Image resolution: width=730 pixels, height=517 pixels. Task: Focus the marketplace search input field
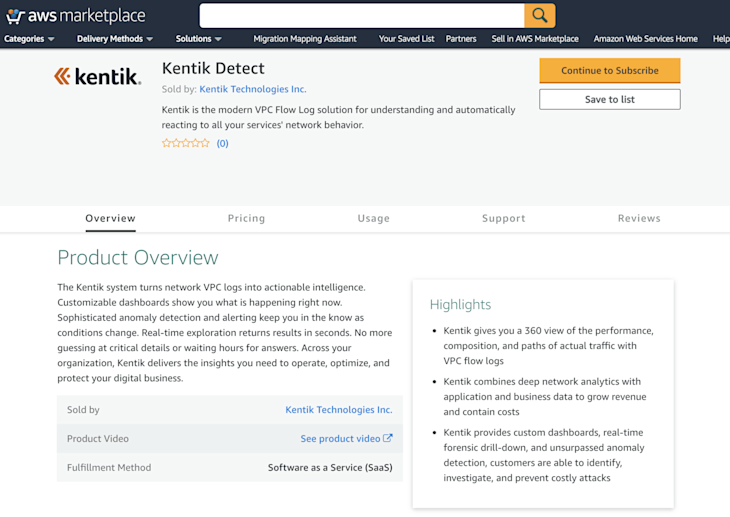[362, 16]
